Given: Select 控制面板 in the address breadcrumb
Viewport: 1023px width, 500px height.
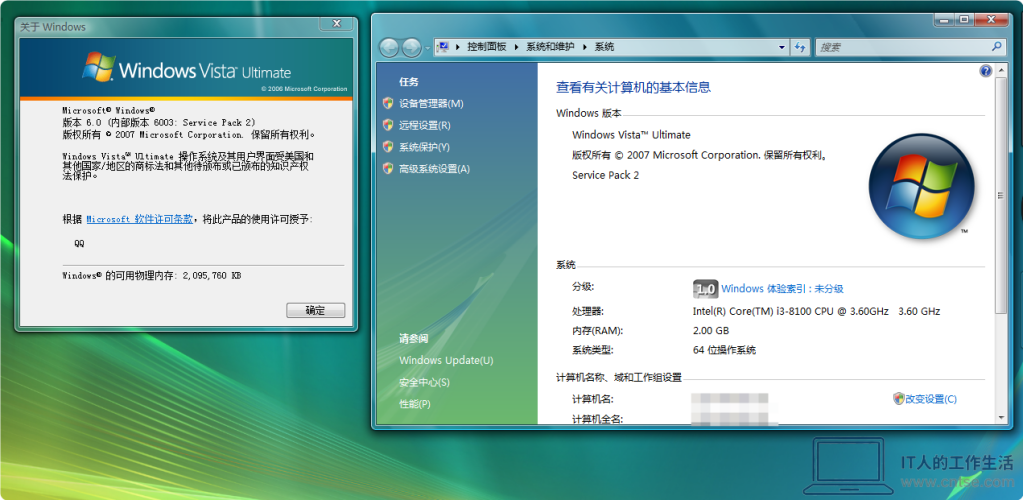Looking at the screenshot, I should [487, 47].
